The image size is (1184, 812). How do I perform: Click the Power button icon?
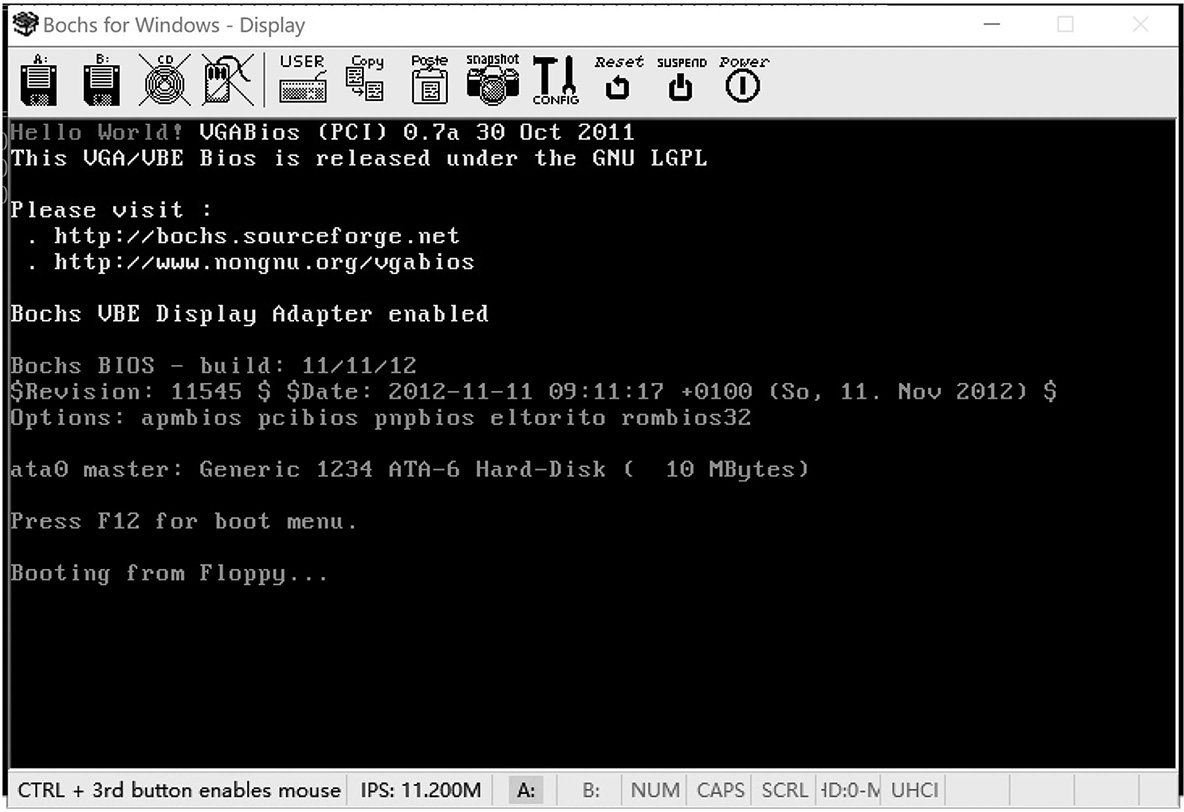[744, 79]
